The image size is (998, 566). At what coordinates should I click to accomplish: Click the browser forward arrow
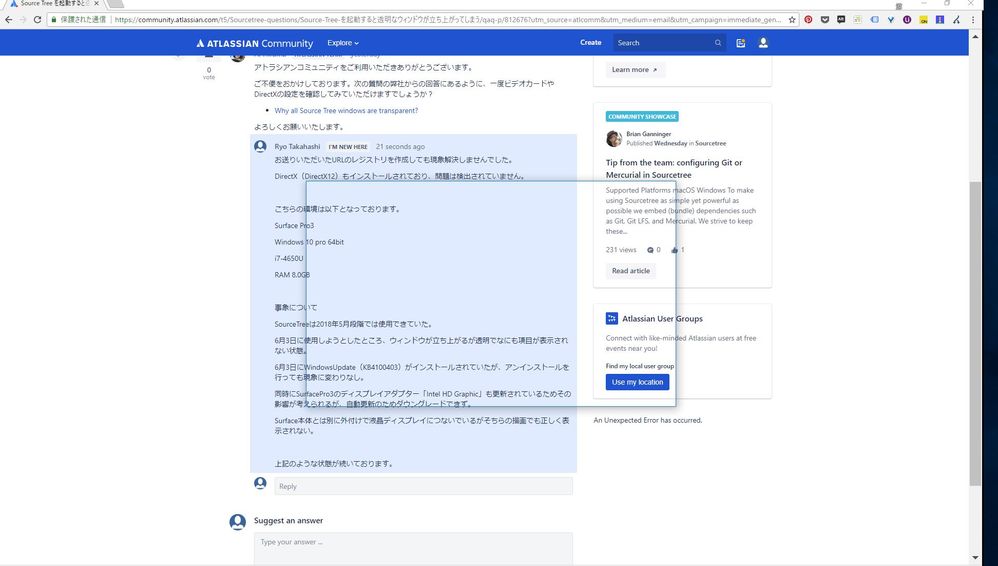click(x=23, y=20)
